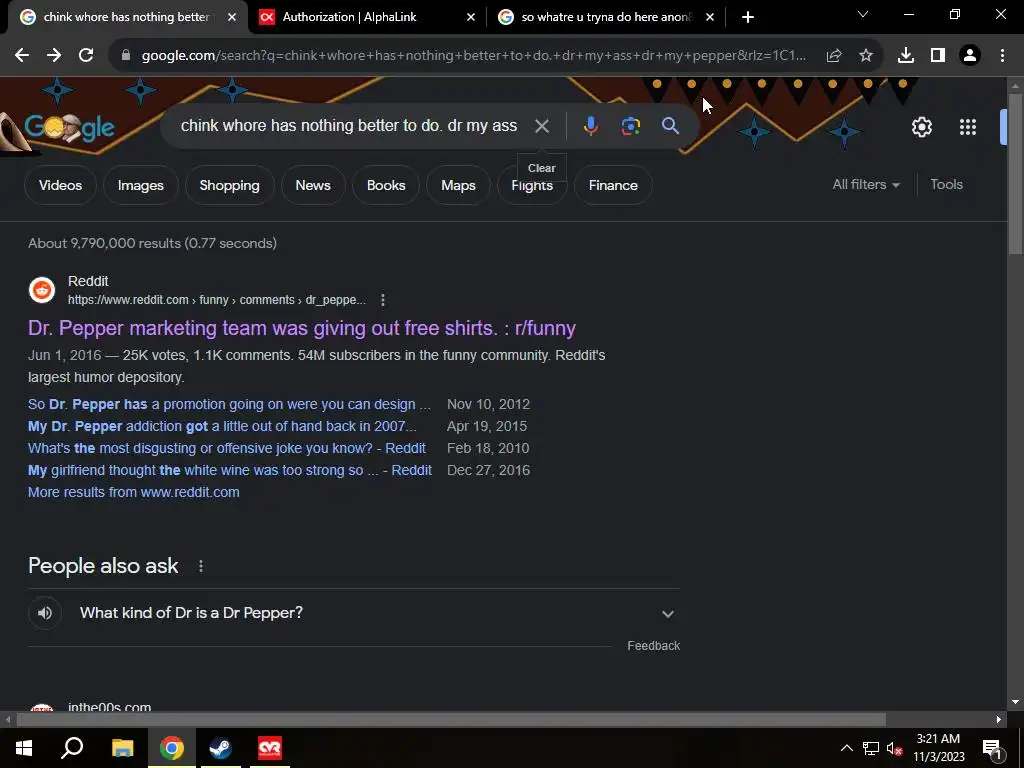Open taskbar clock and date
This screenshot has height=768, width=1024.
pyautogui.click(x=938, y=748)
